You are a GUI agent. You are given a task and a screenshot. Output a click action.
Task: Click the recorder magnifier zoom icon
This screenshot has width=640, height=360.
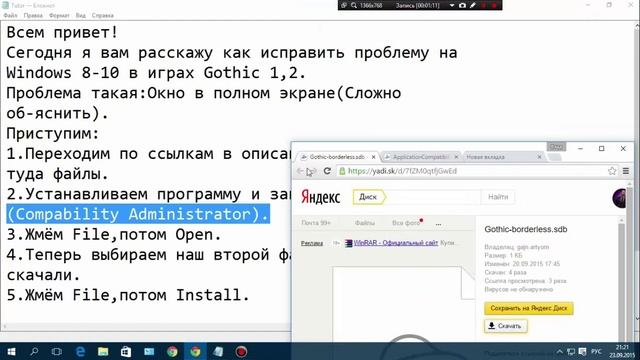click(354, 5)
